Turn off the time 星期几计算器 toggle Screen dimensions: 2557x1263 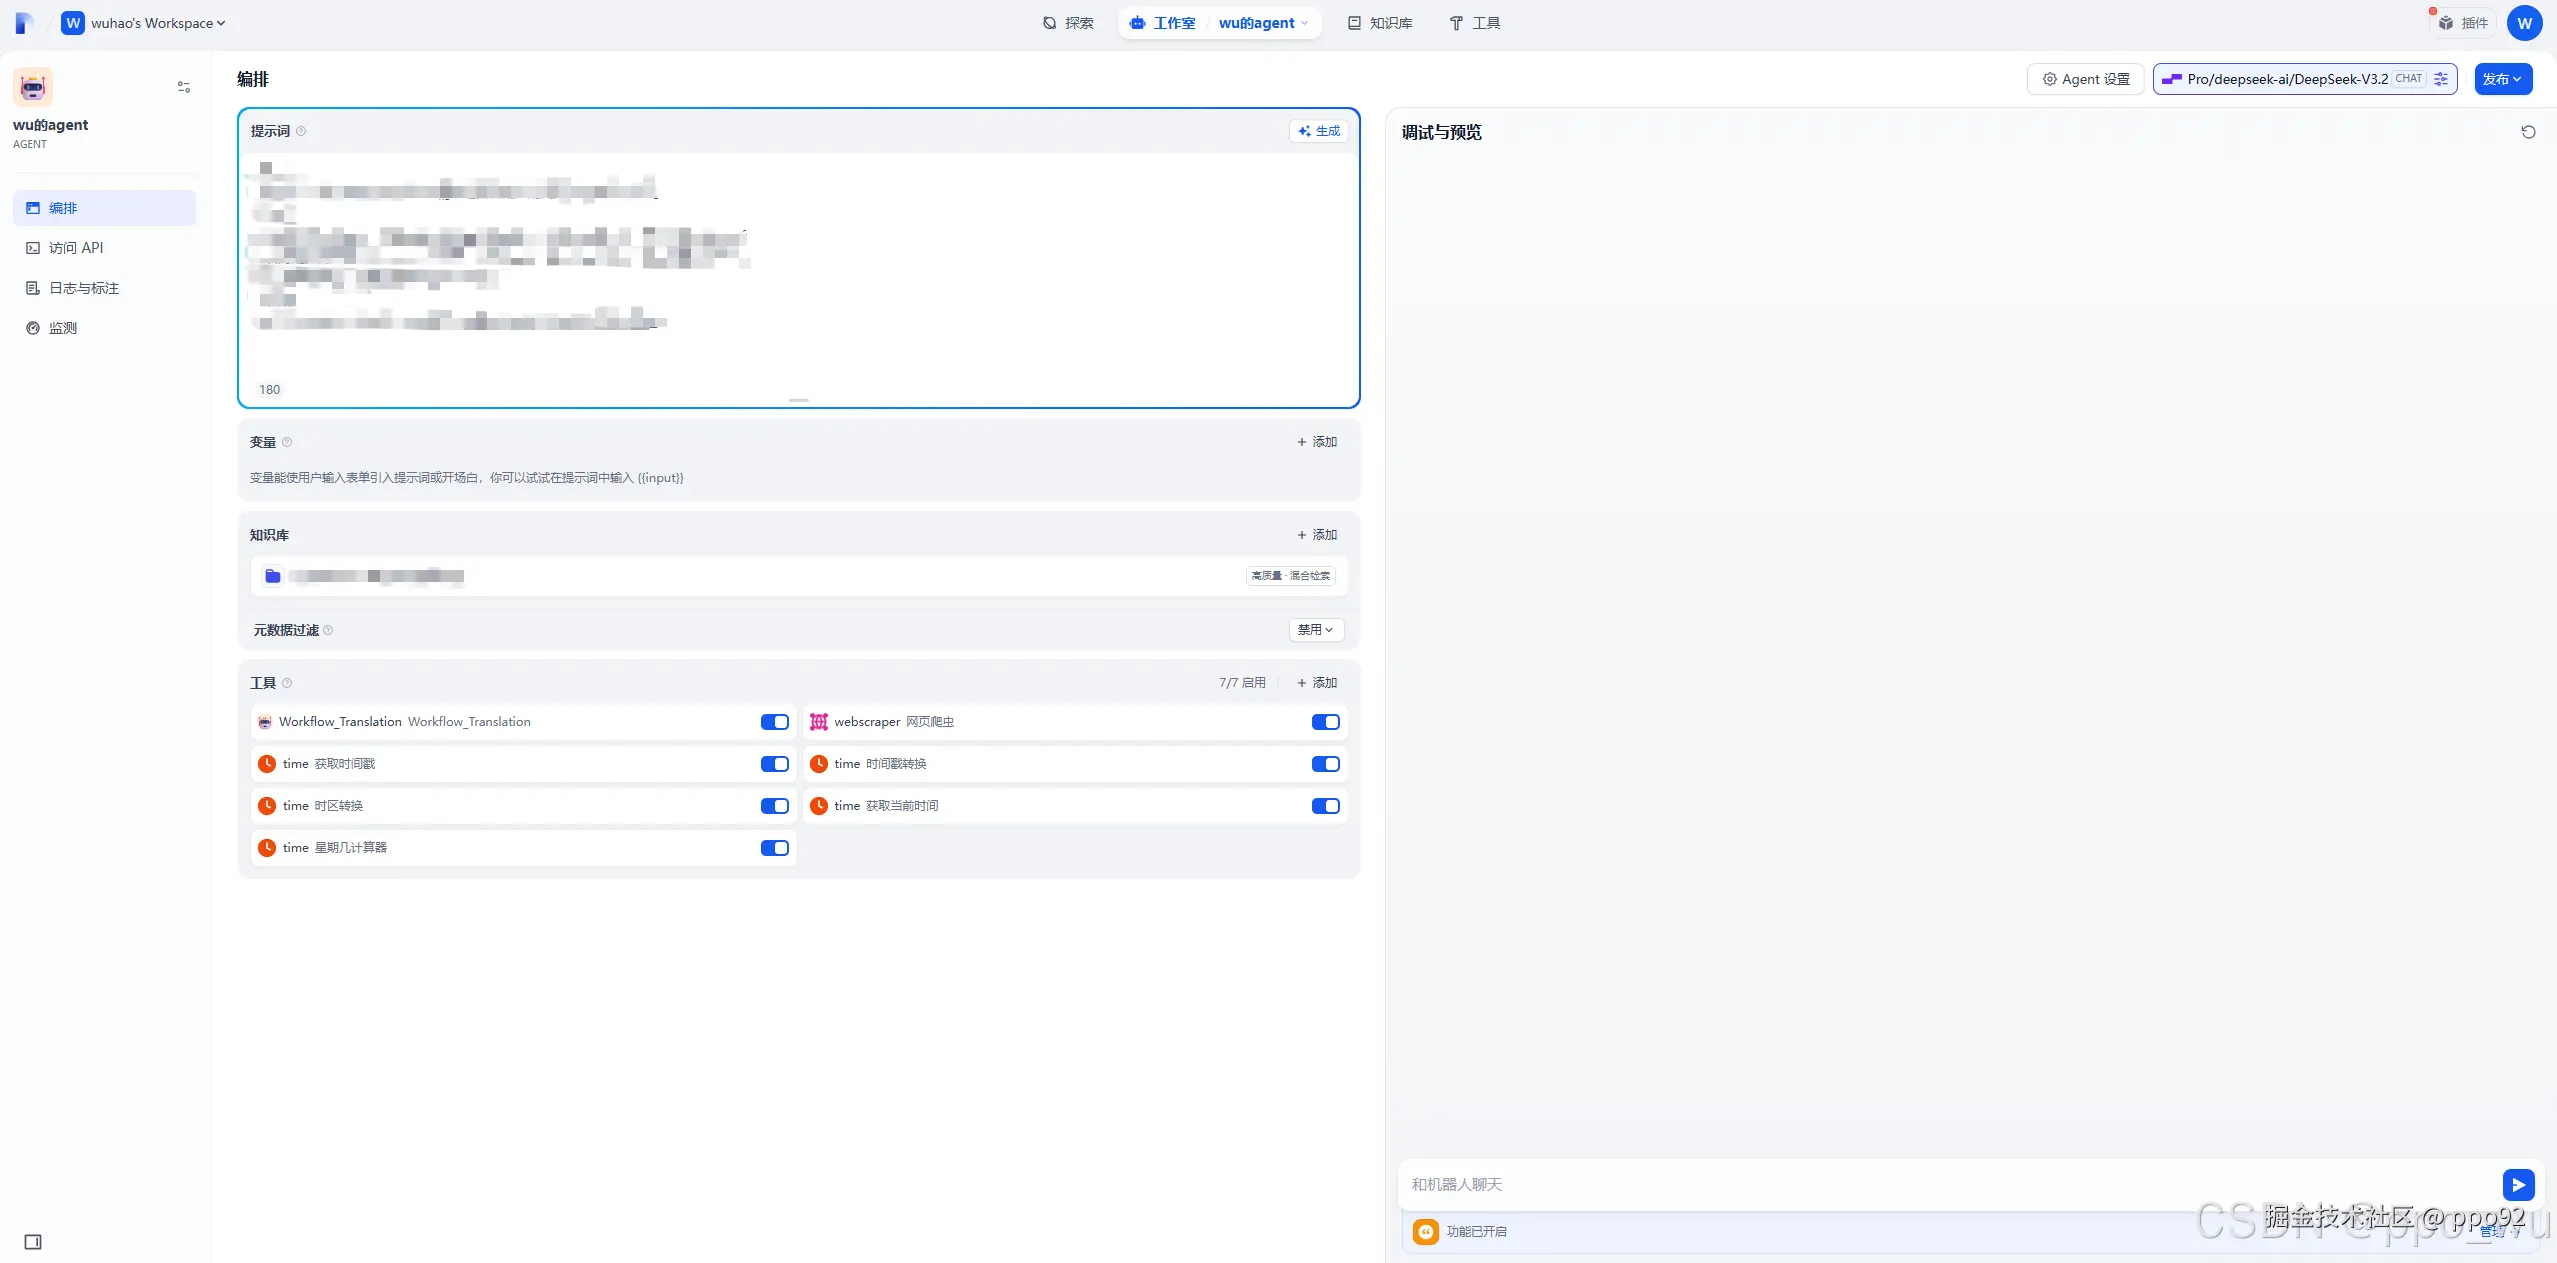[774, 848]
